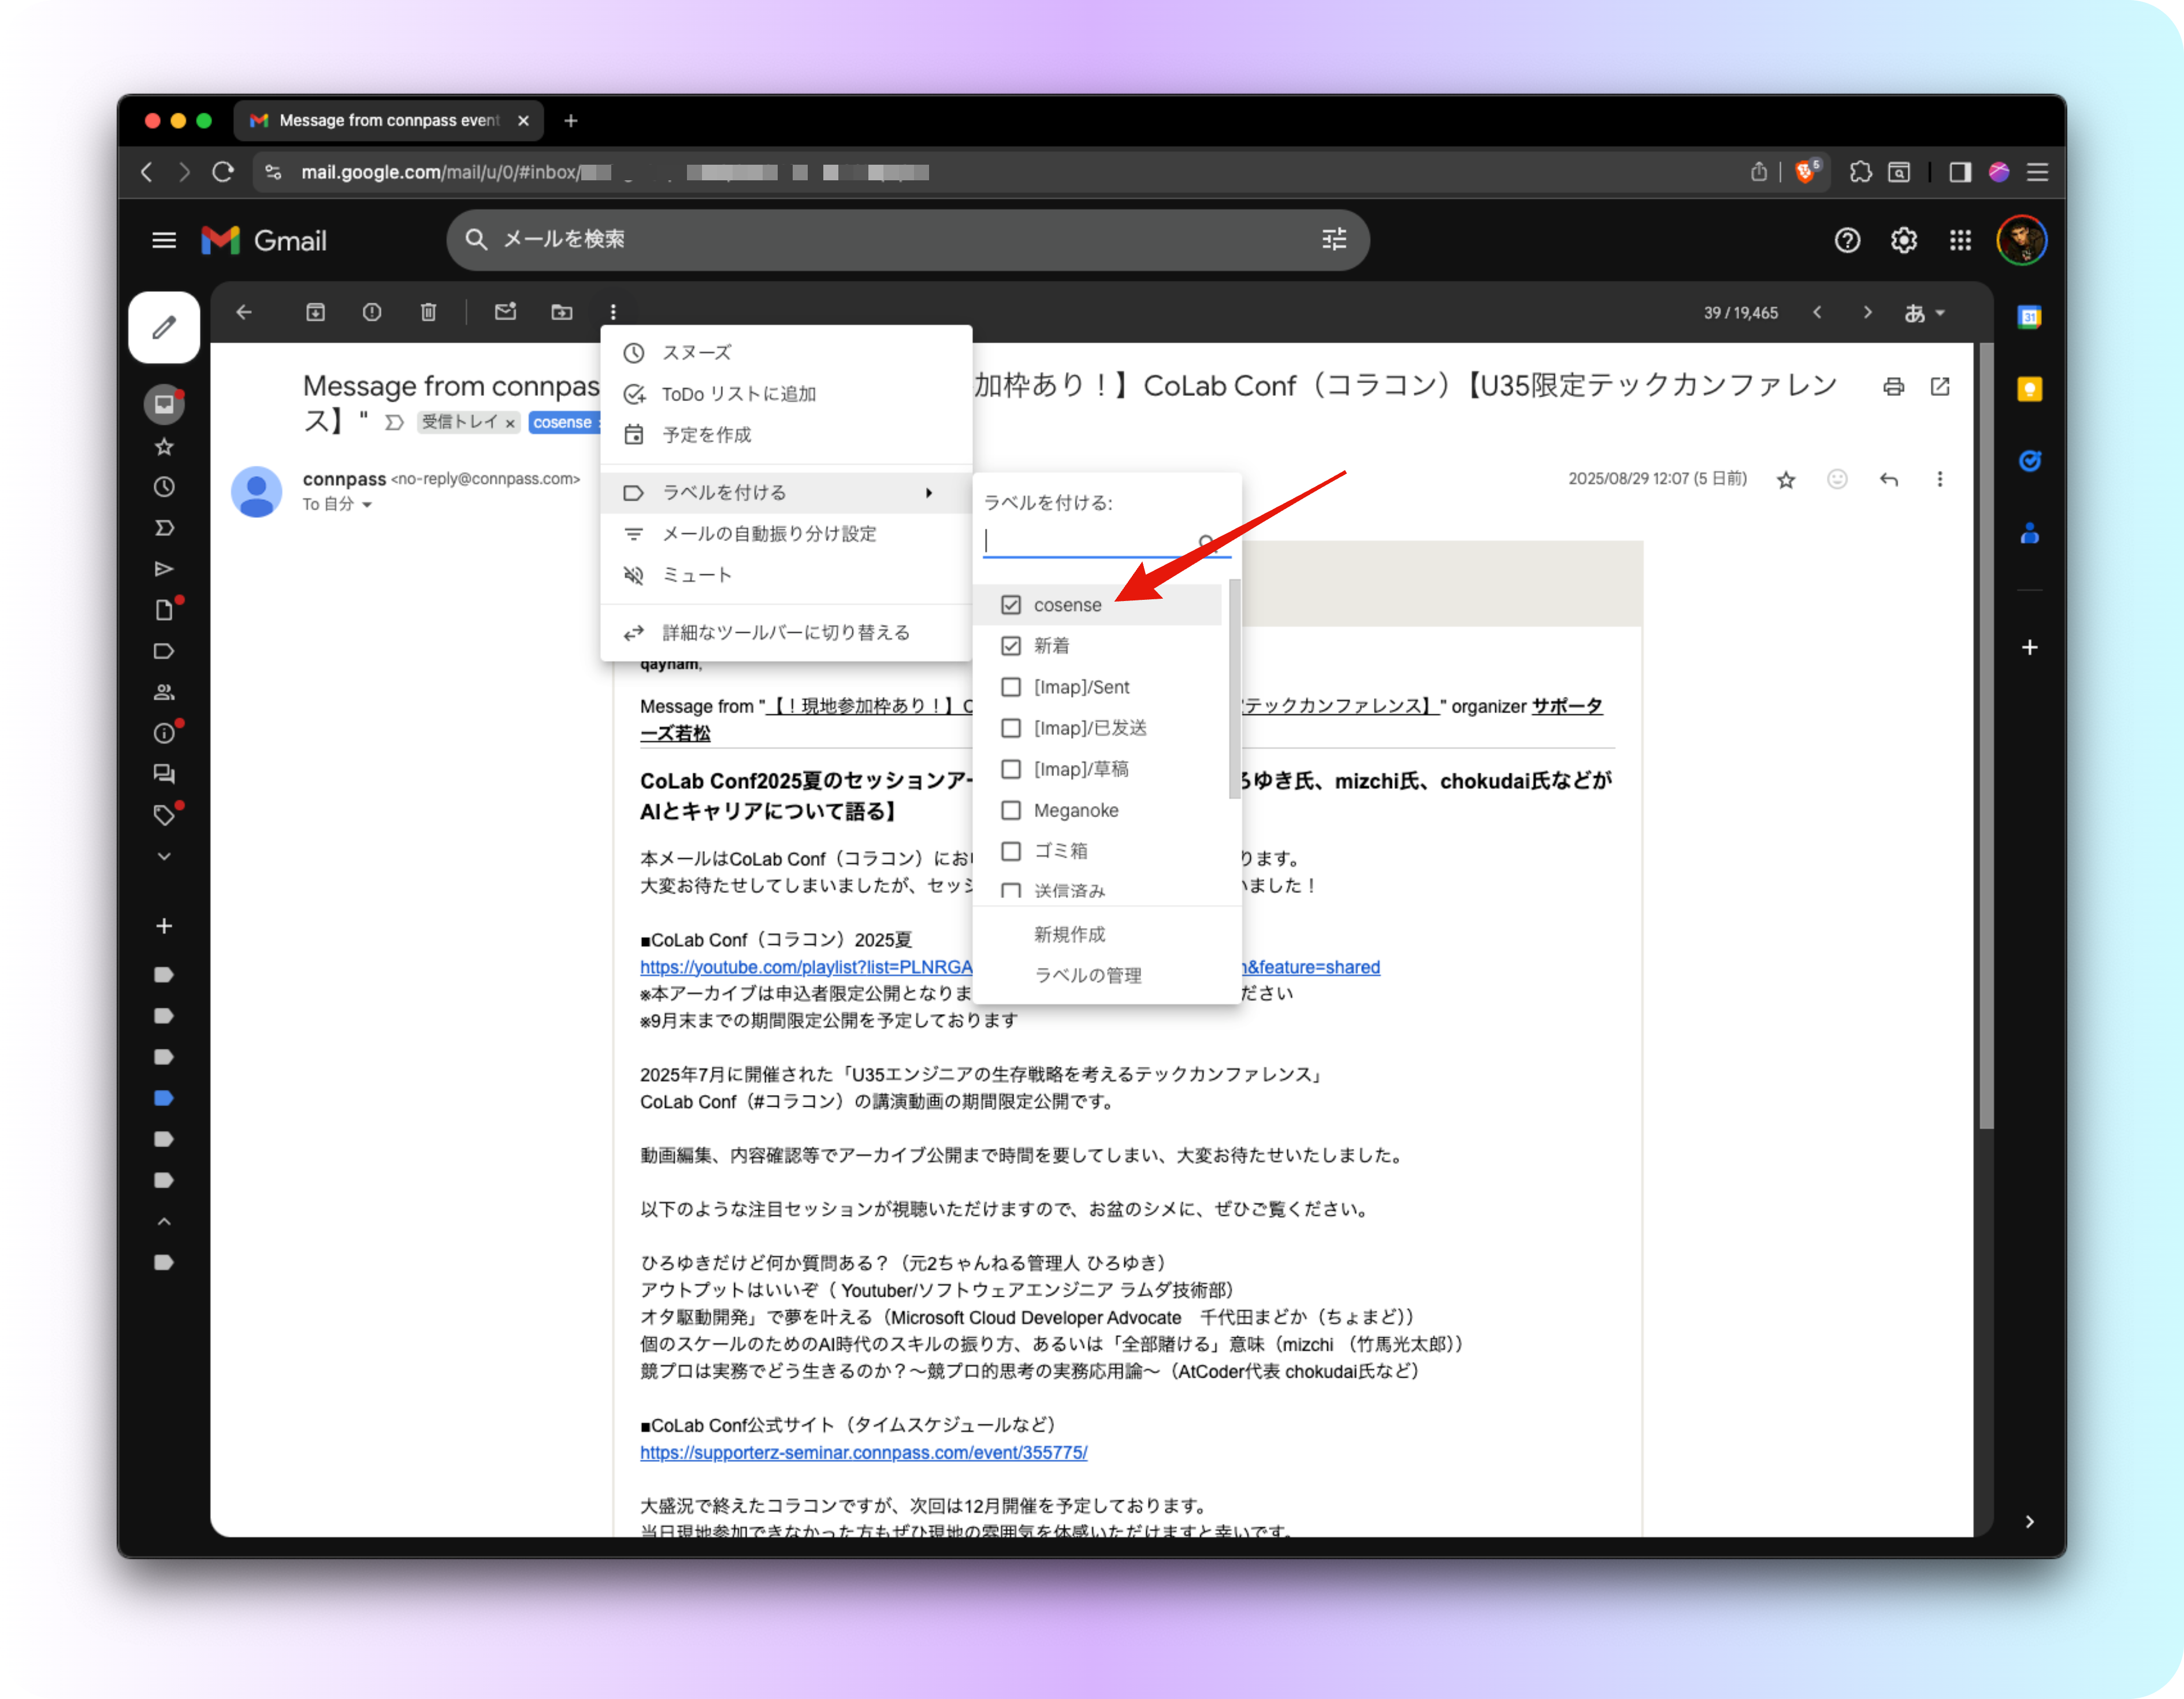Open Google Calendar in the side panel
This screenshot has height=1699, width=2184.
point(2029,318)
